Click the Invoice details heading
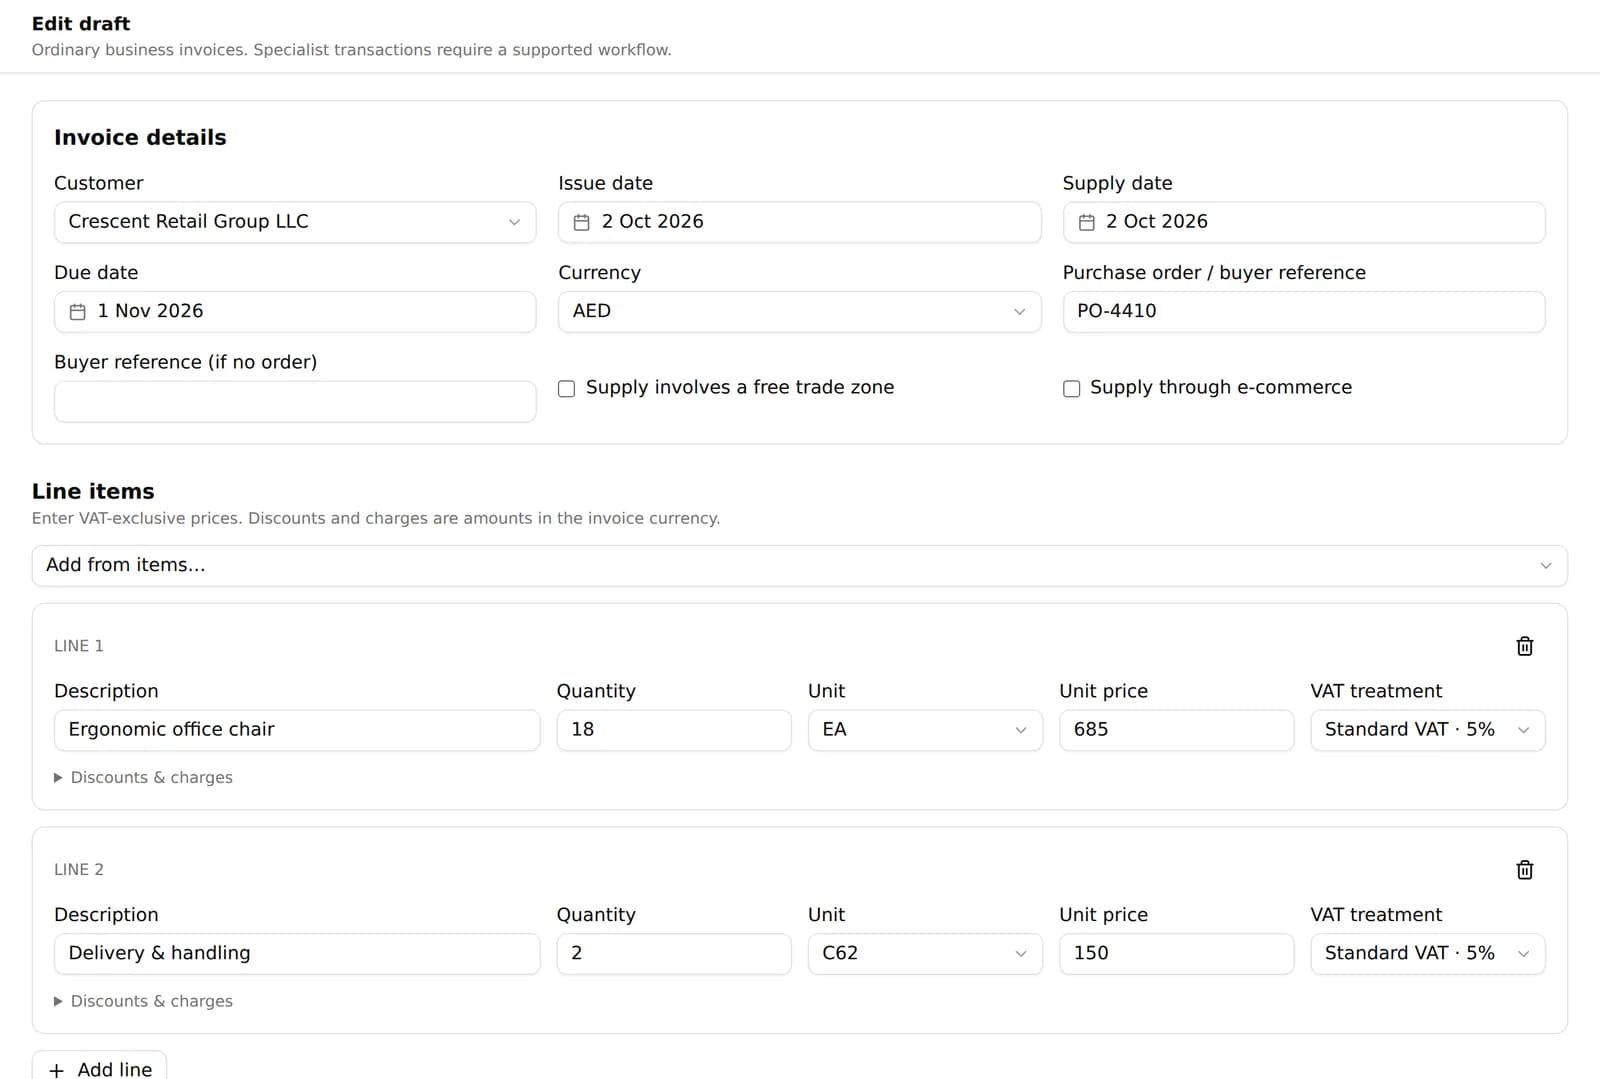Screen dimensions: 1600x1079 click(140, 137)
